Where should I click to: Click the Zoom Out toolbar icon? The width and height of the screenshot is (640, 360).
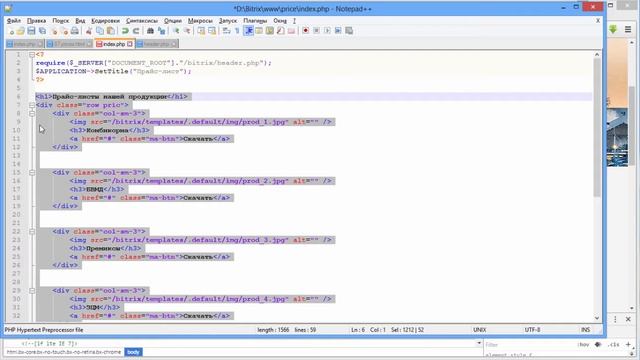tap(187, 31)
